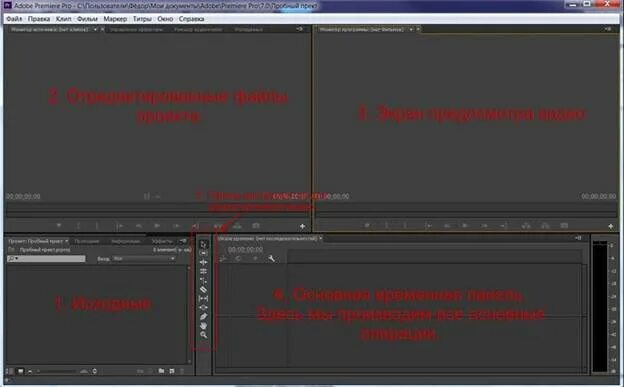This screenshot has width=624, height=387.
Task: Add marker button in timeline header
Action: pyautogui.click(x=255, y=259)
